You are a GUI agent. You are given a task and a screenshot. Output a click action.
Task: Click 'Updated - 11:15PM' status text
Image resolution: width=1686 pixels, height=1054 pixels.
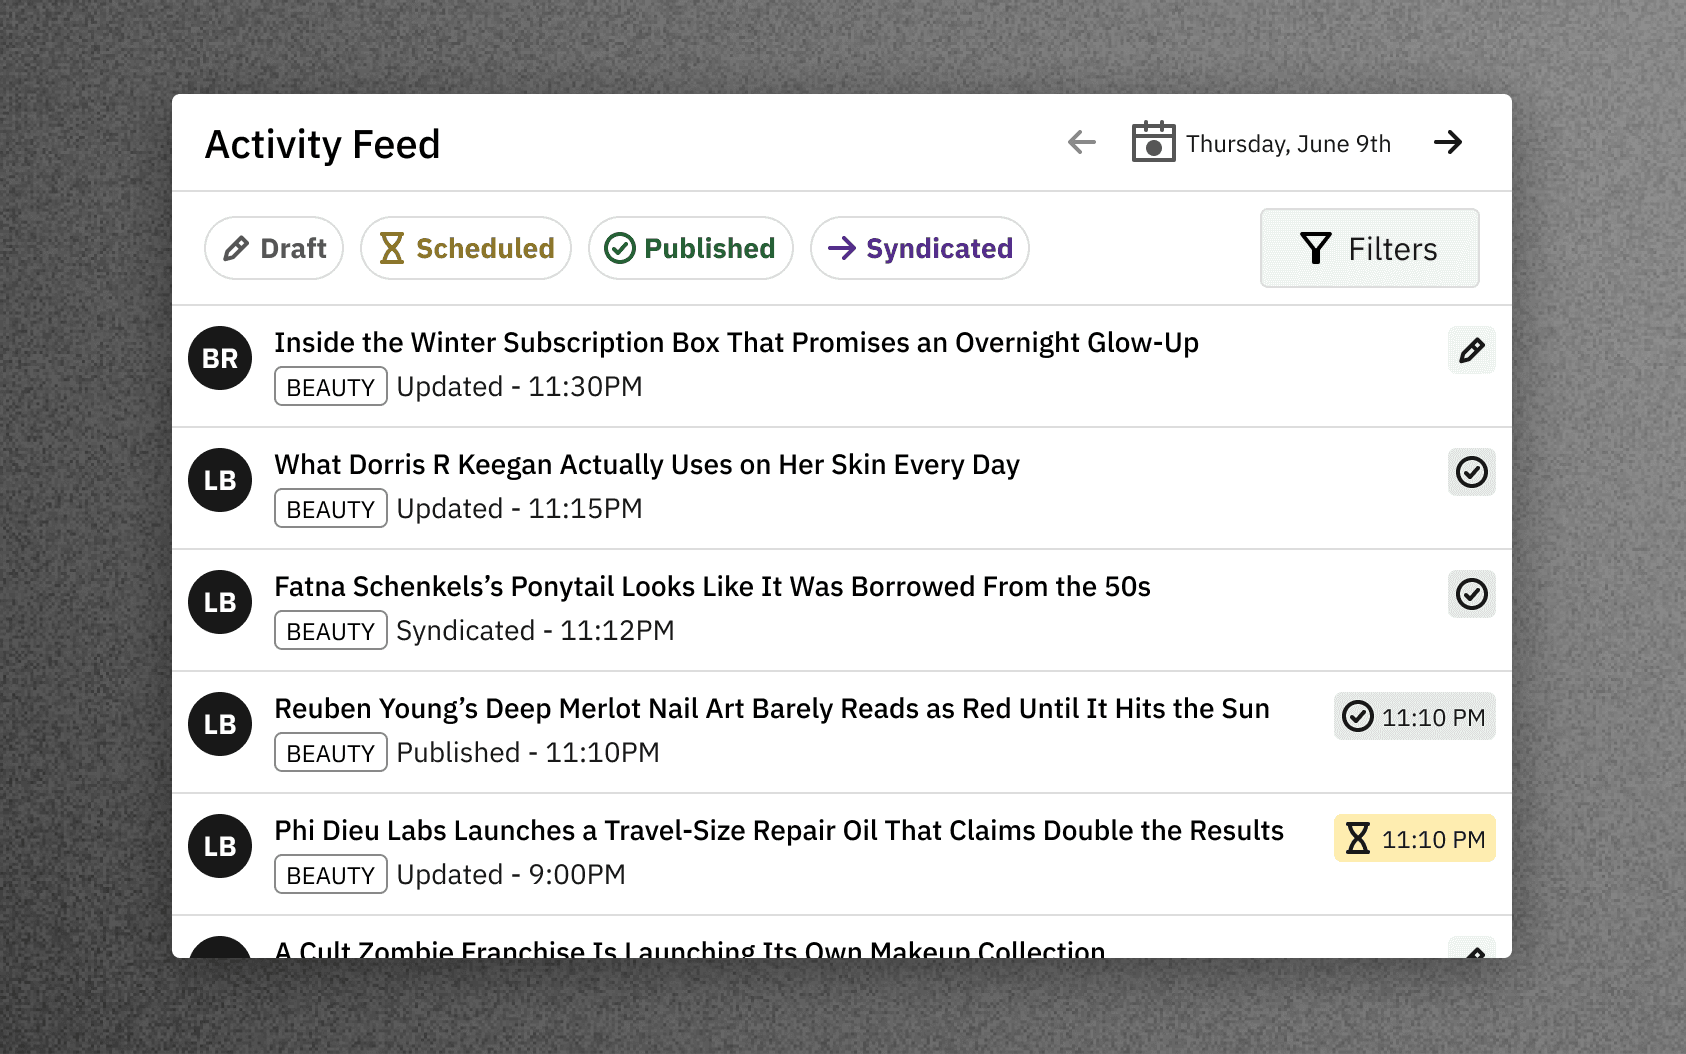pyautogui.click(x=520, y=509)
